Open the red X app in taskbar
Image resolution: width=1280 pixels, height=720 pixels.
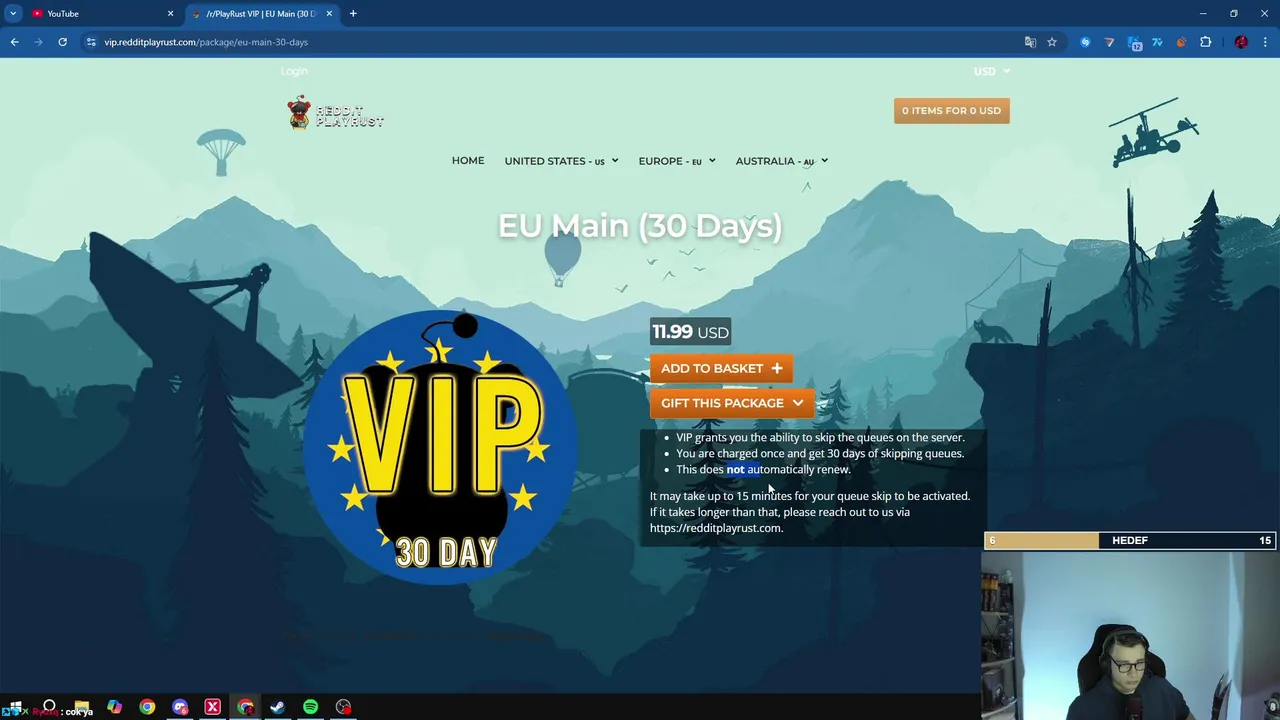tap(212, 708)
